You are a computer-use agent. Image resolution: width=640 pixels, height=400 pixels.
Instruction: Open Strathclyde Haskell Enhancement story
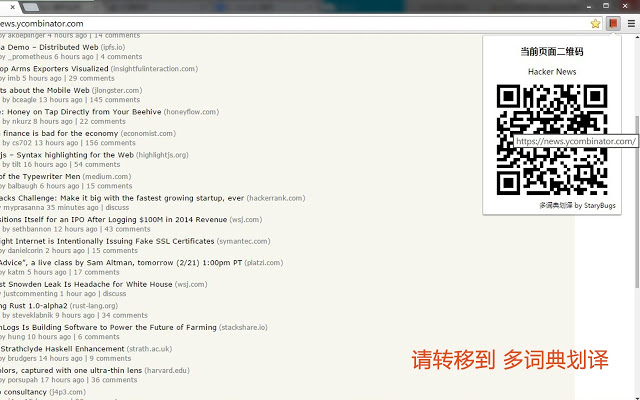click(62, 349)
